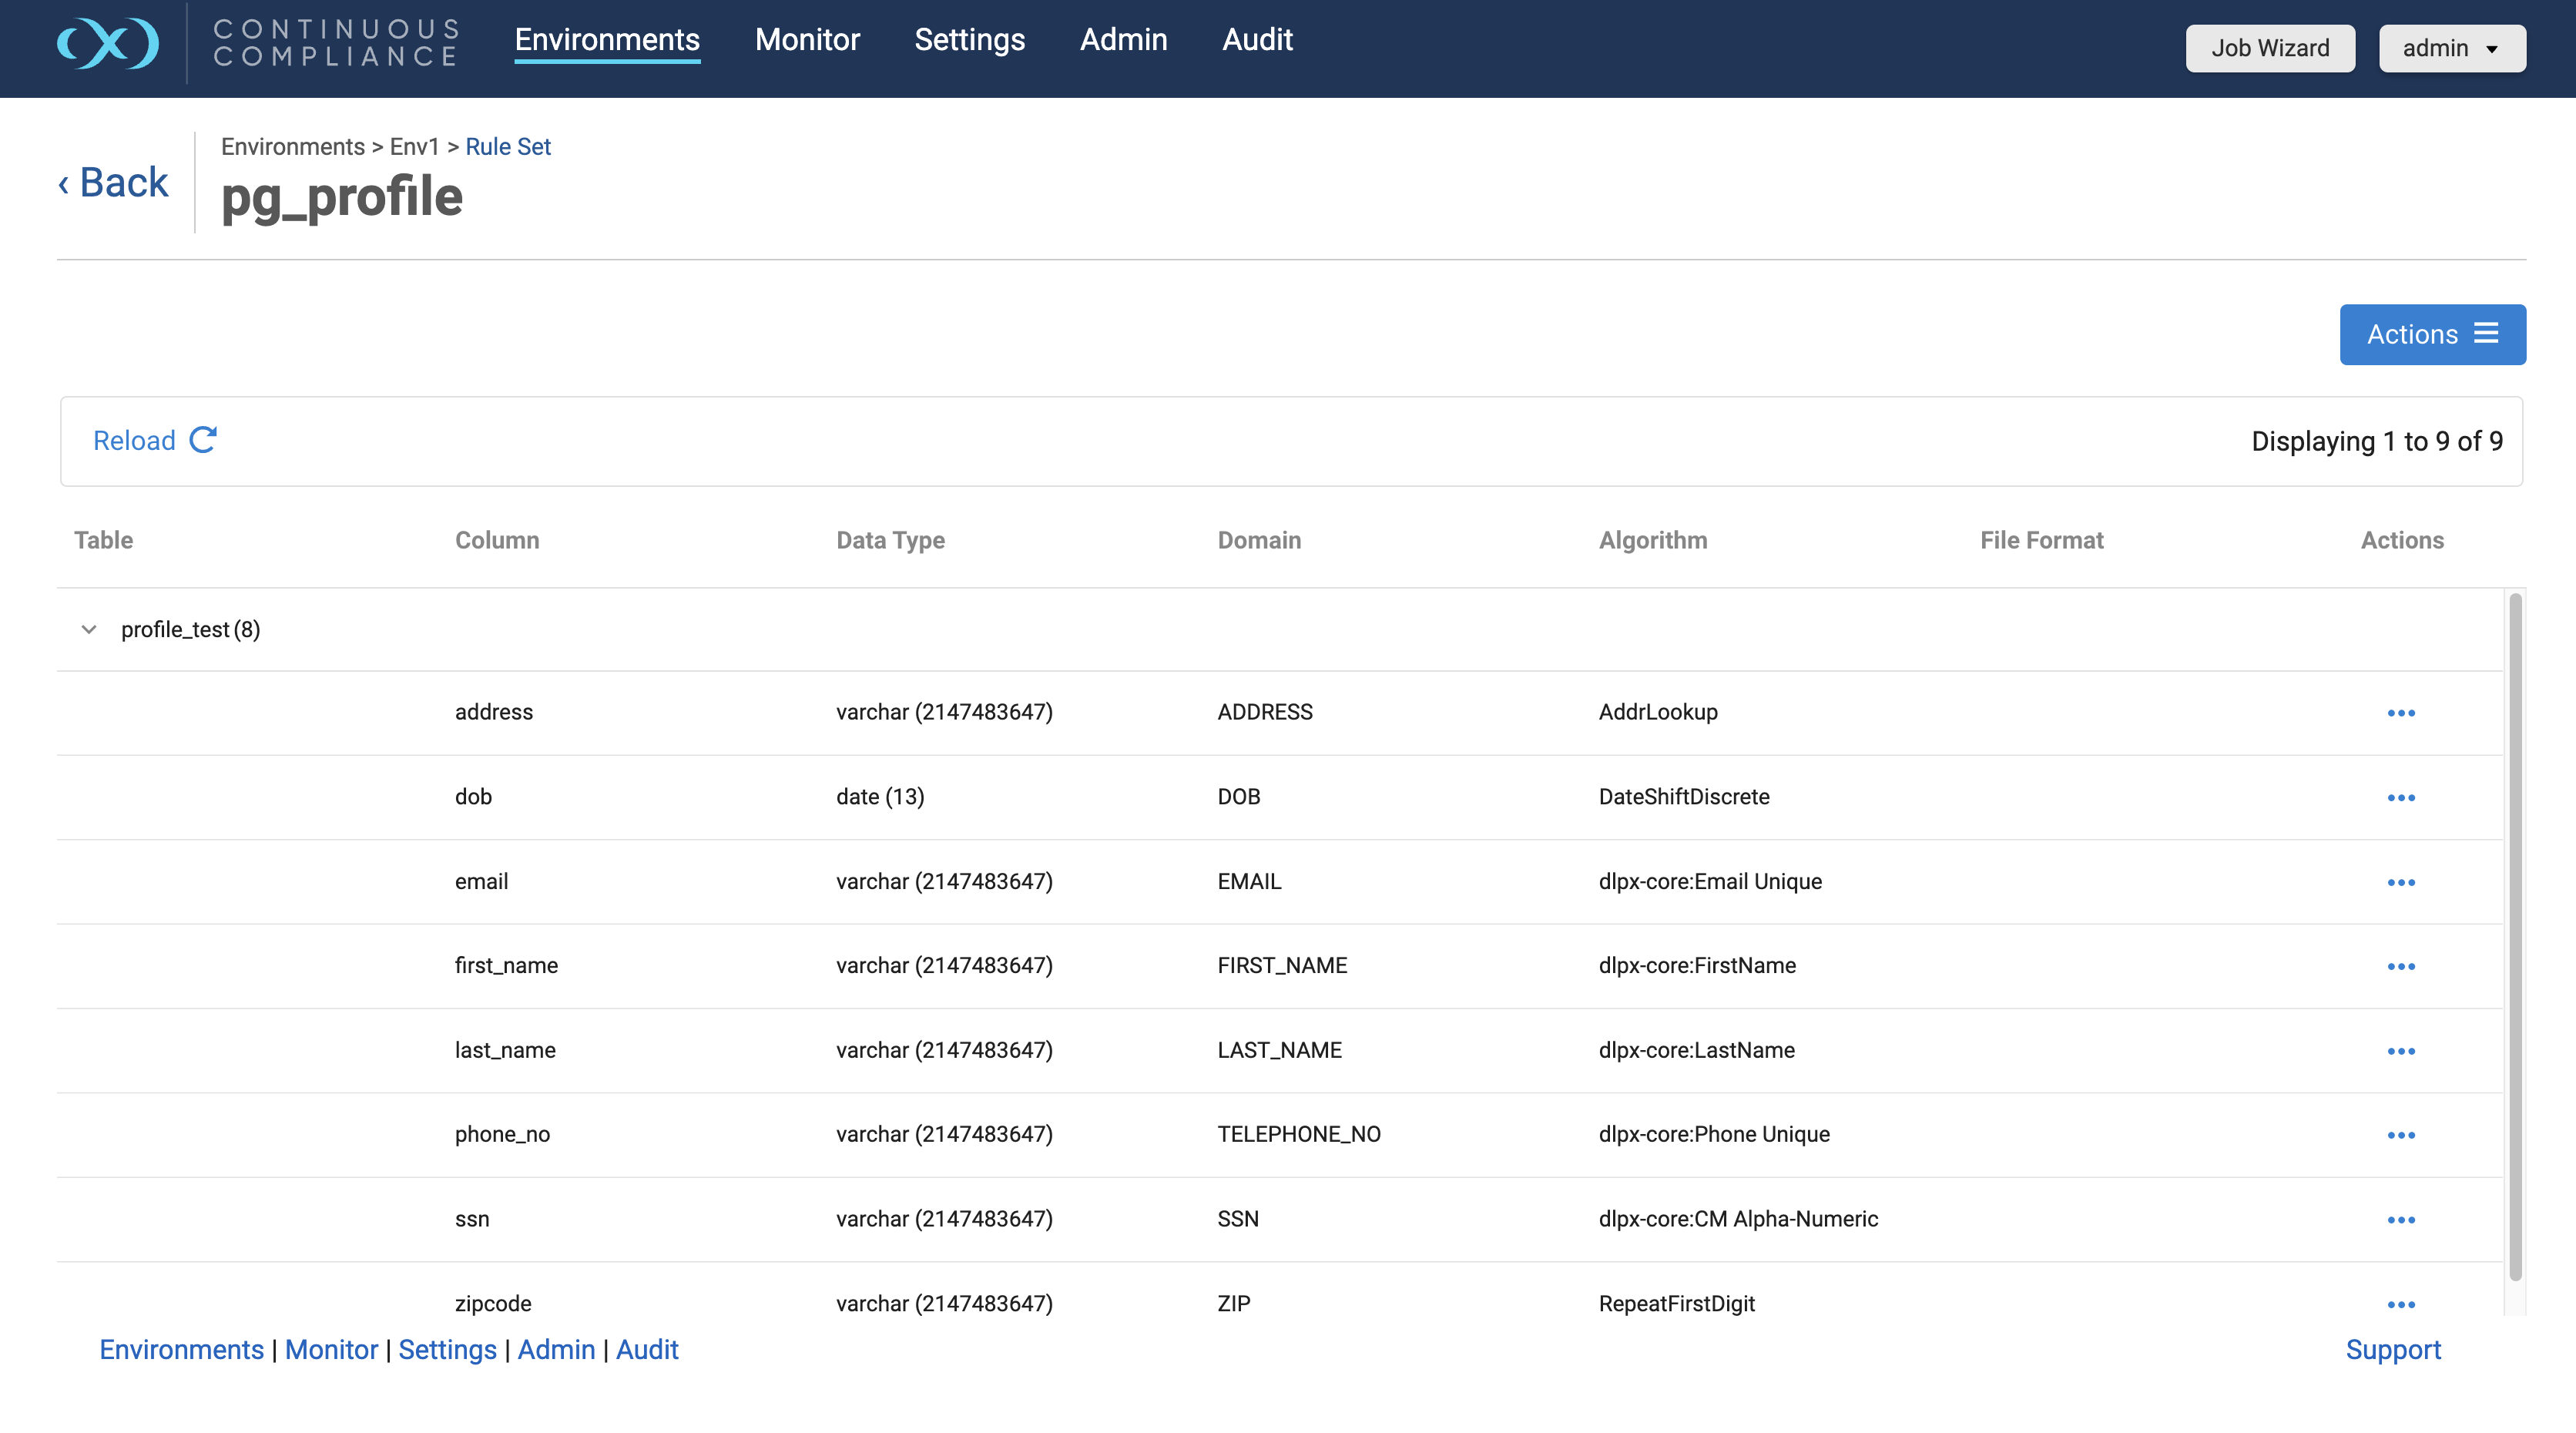Open the actions ellipsis for first_name row

2401,966
